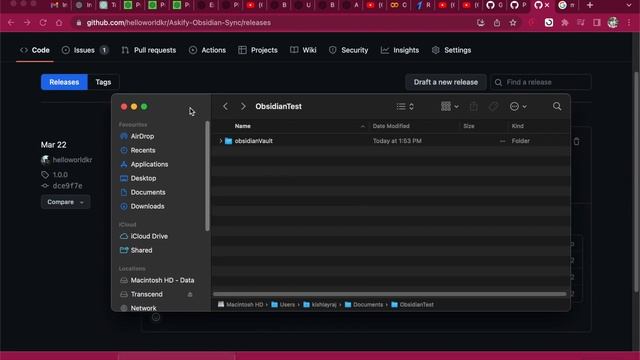640x360 pixels.
Task: Open the GitHub Issues tab
Action: [85, 50]
